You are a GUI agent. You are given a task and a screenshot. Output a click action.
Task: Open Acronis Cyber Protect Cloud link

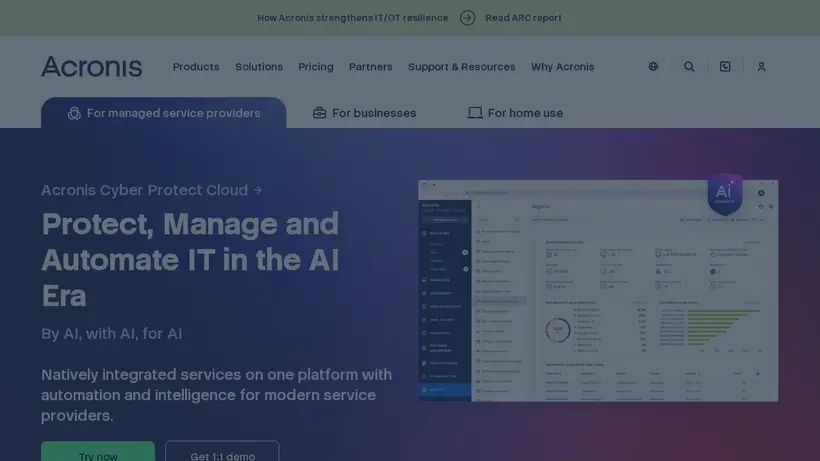click(152, 190)
